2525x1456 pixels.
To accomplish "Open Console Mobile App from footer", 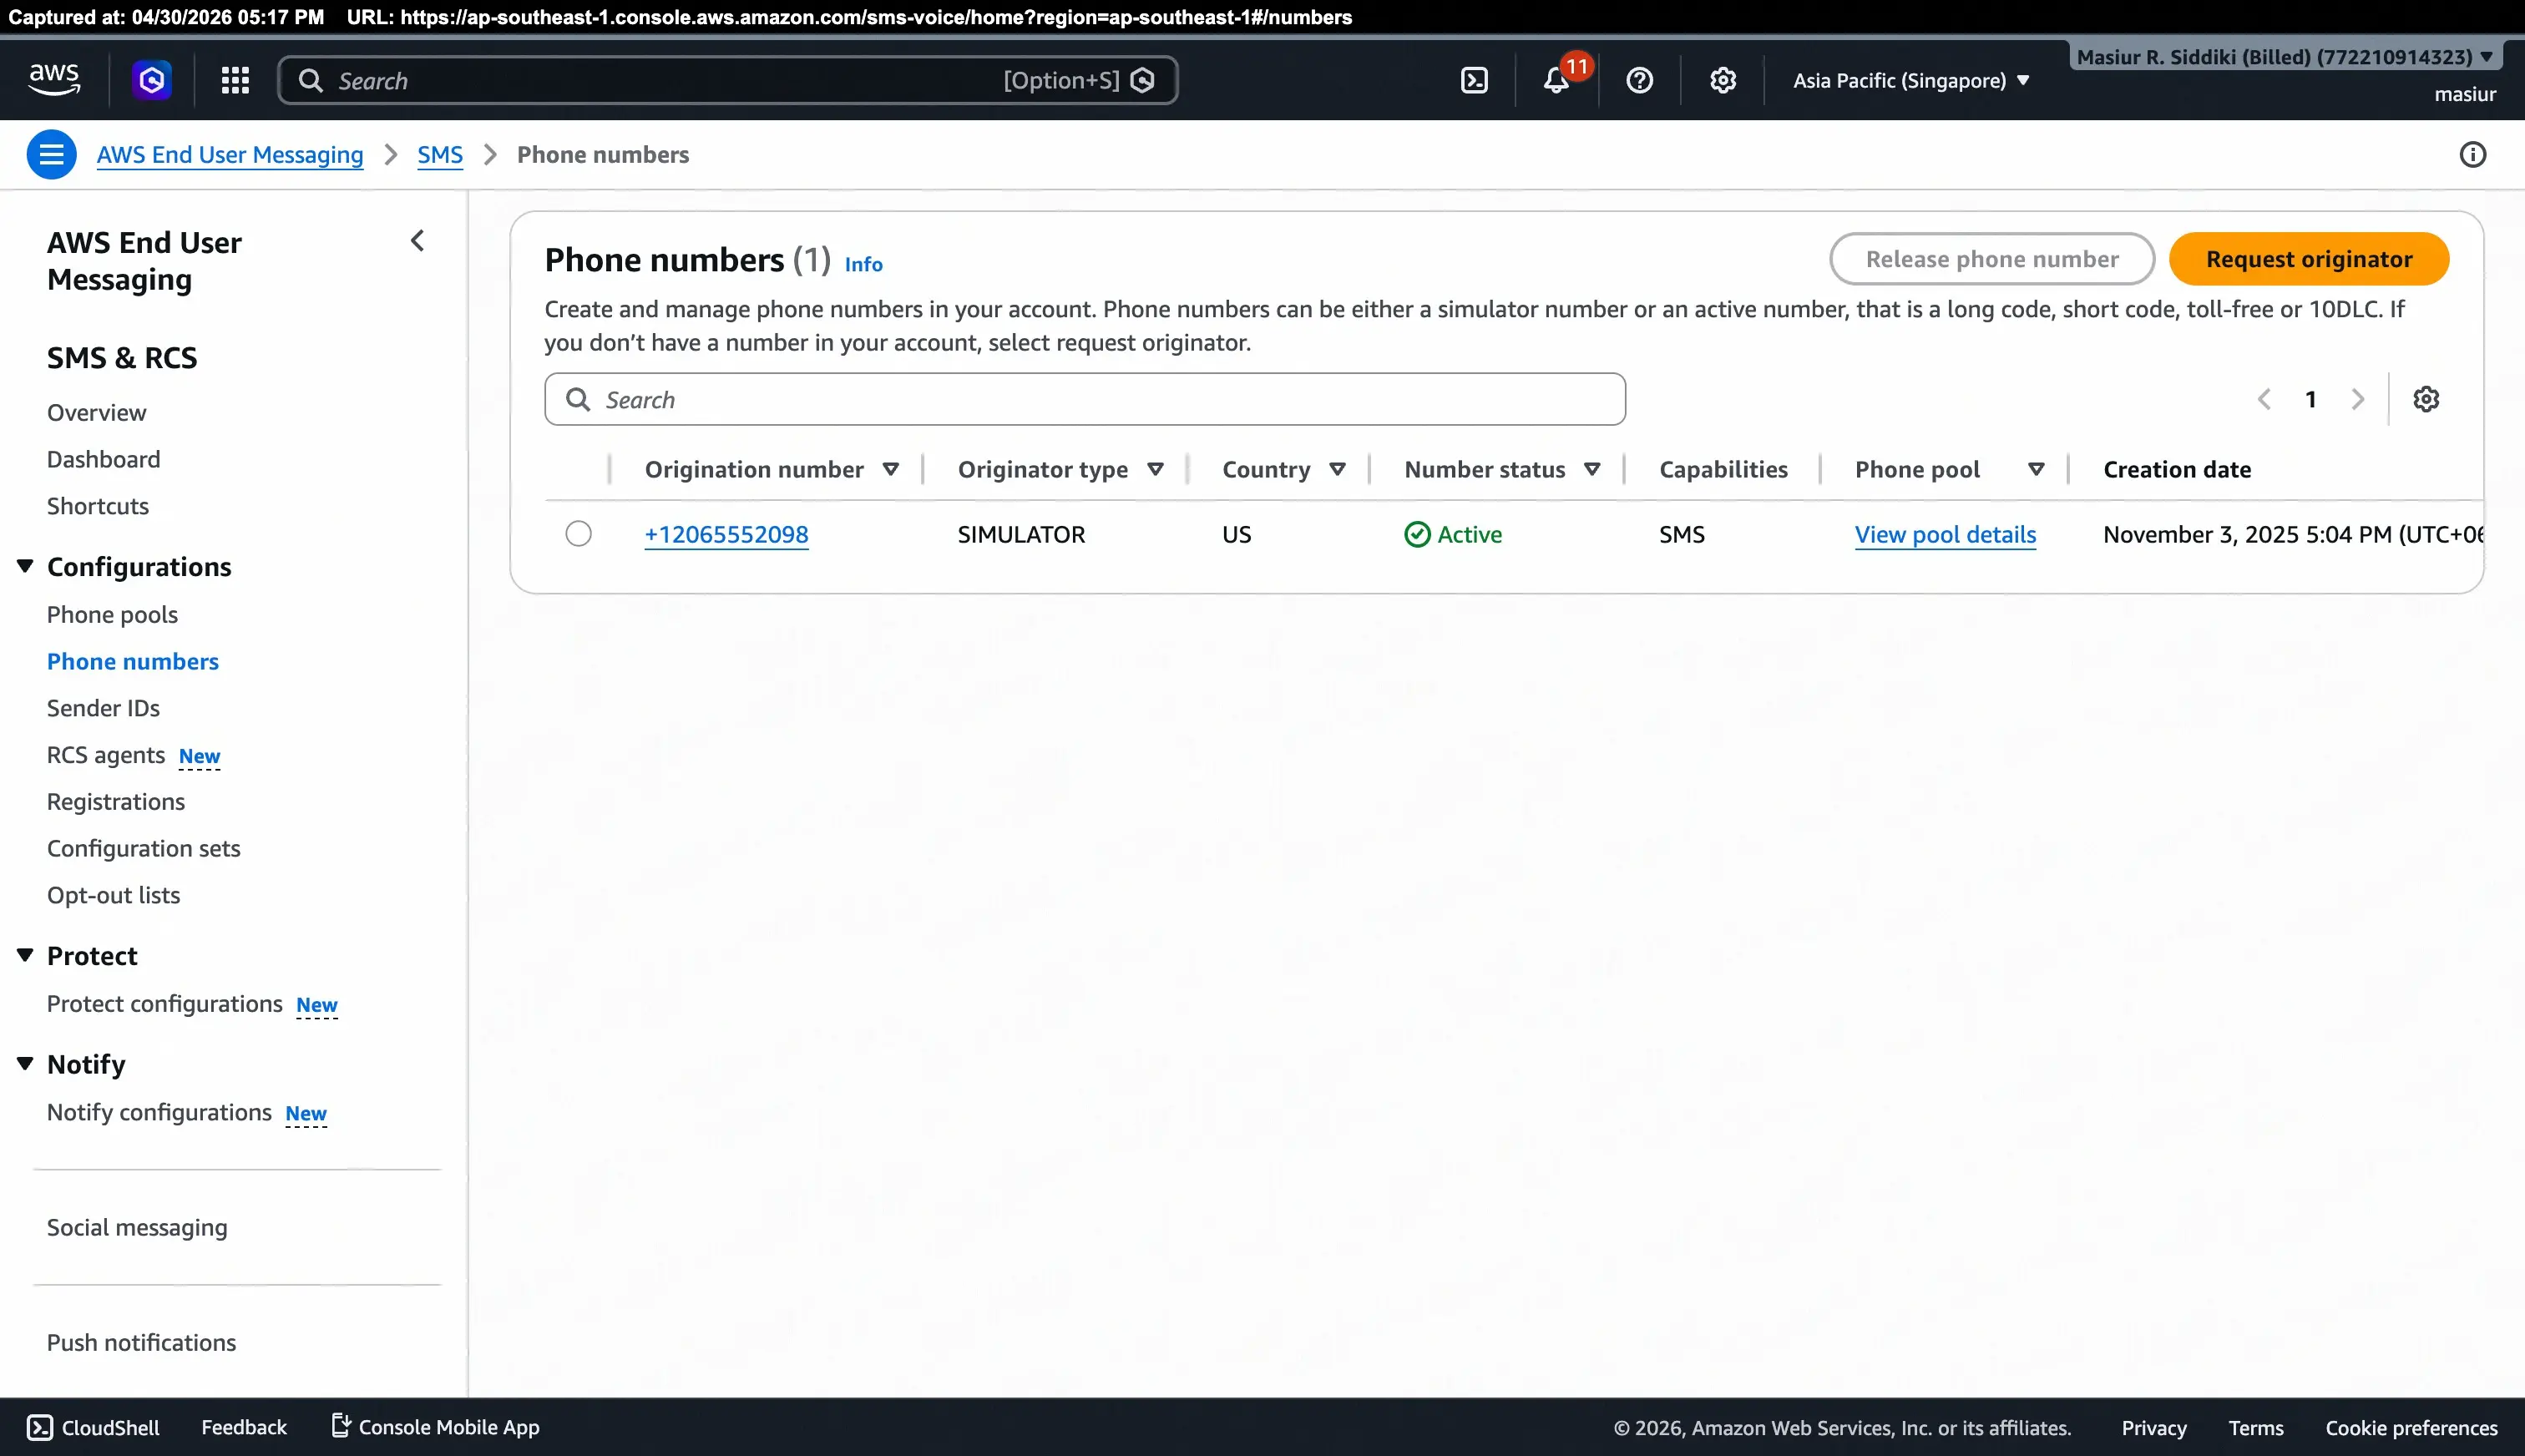I will click(435, 1427).
